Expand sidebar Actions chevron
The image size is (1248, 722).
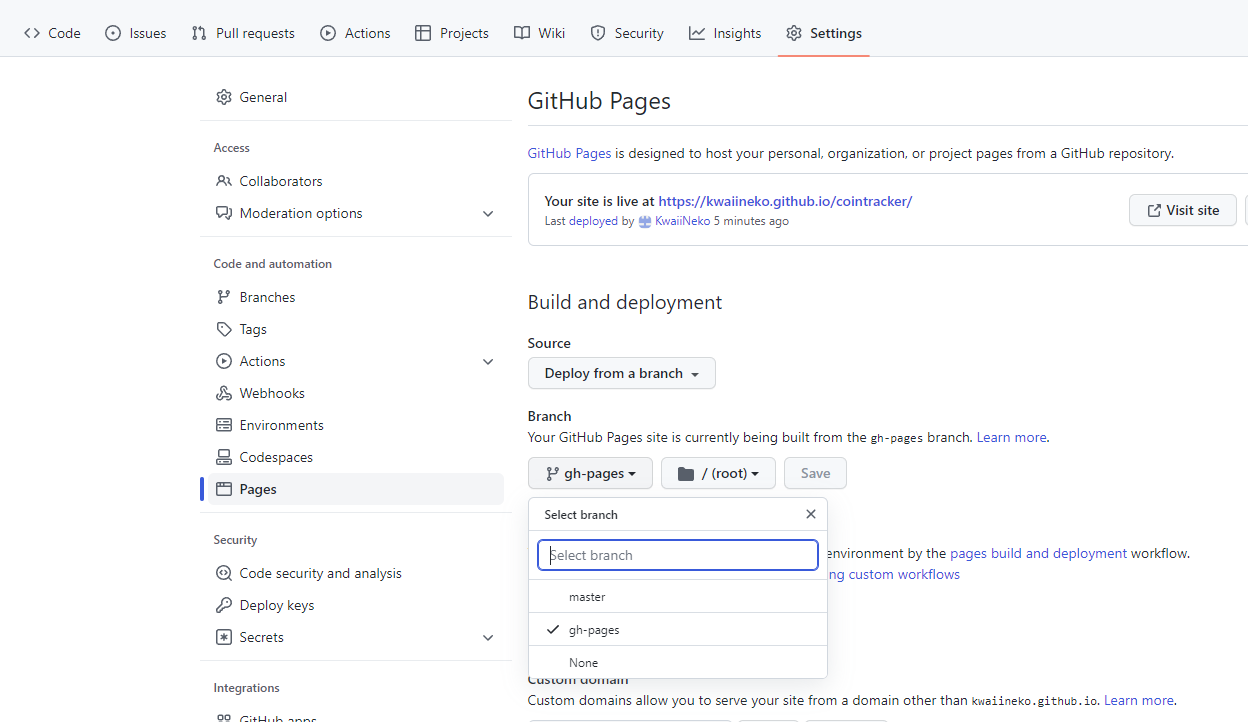(x=488, y=361)
